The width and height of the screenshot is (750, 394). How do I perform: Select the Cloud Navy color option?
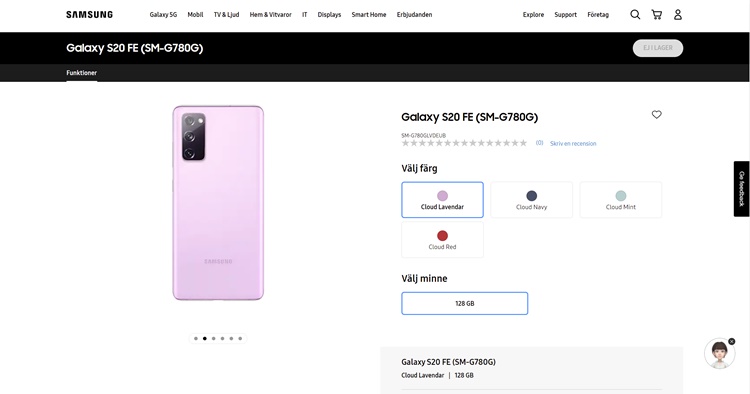pyautogui.click(x=531, y=200)
